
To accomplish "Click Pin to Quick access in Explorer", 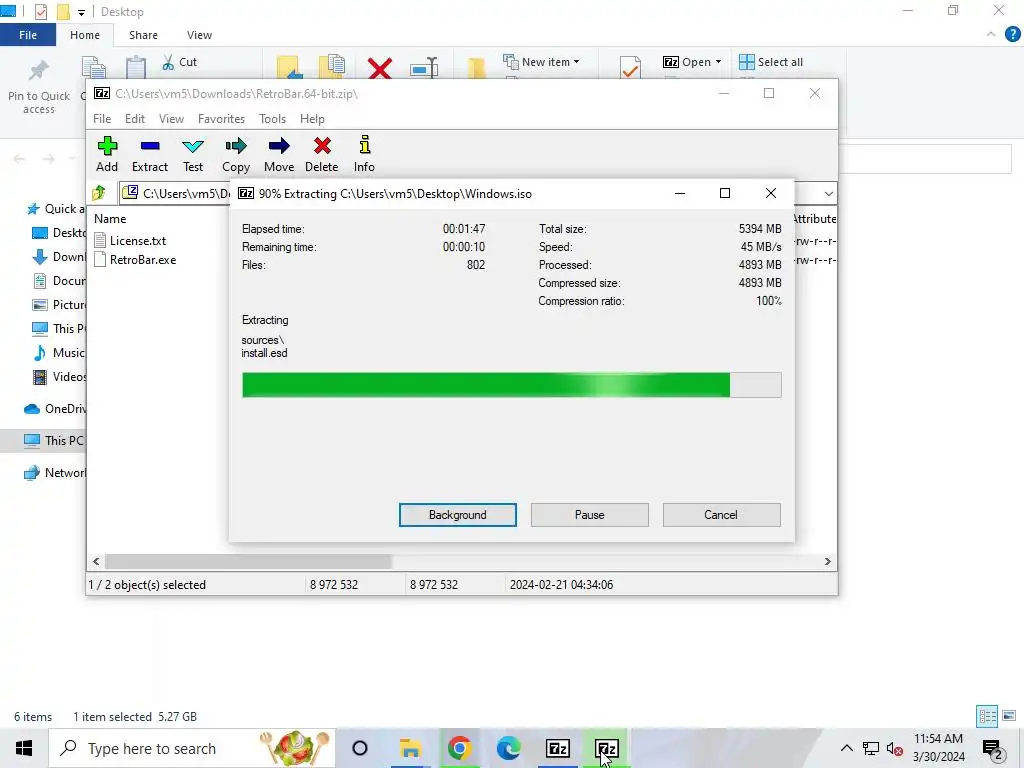I will coord(39,87).
